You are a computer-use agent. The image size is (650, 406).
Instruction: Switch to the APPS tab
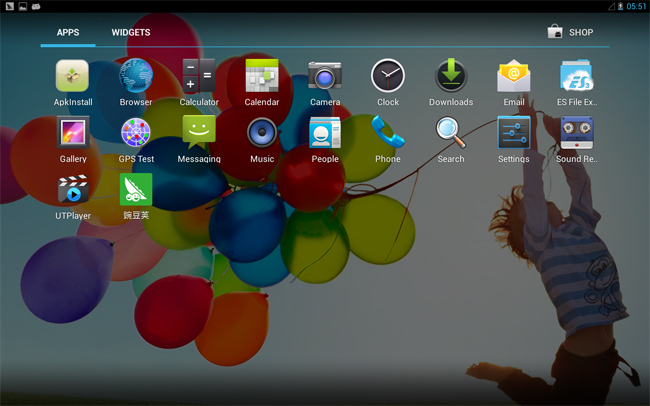click(68, 32)
